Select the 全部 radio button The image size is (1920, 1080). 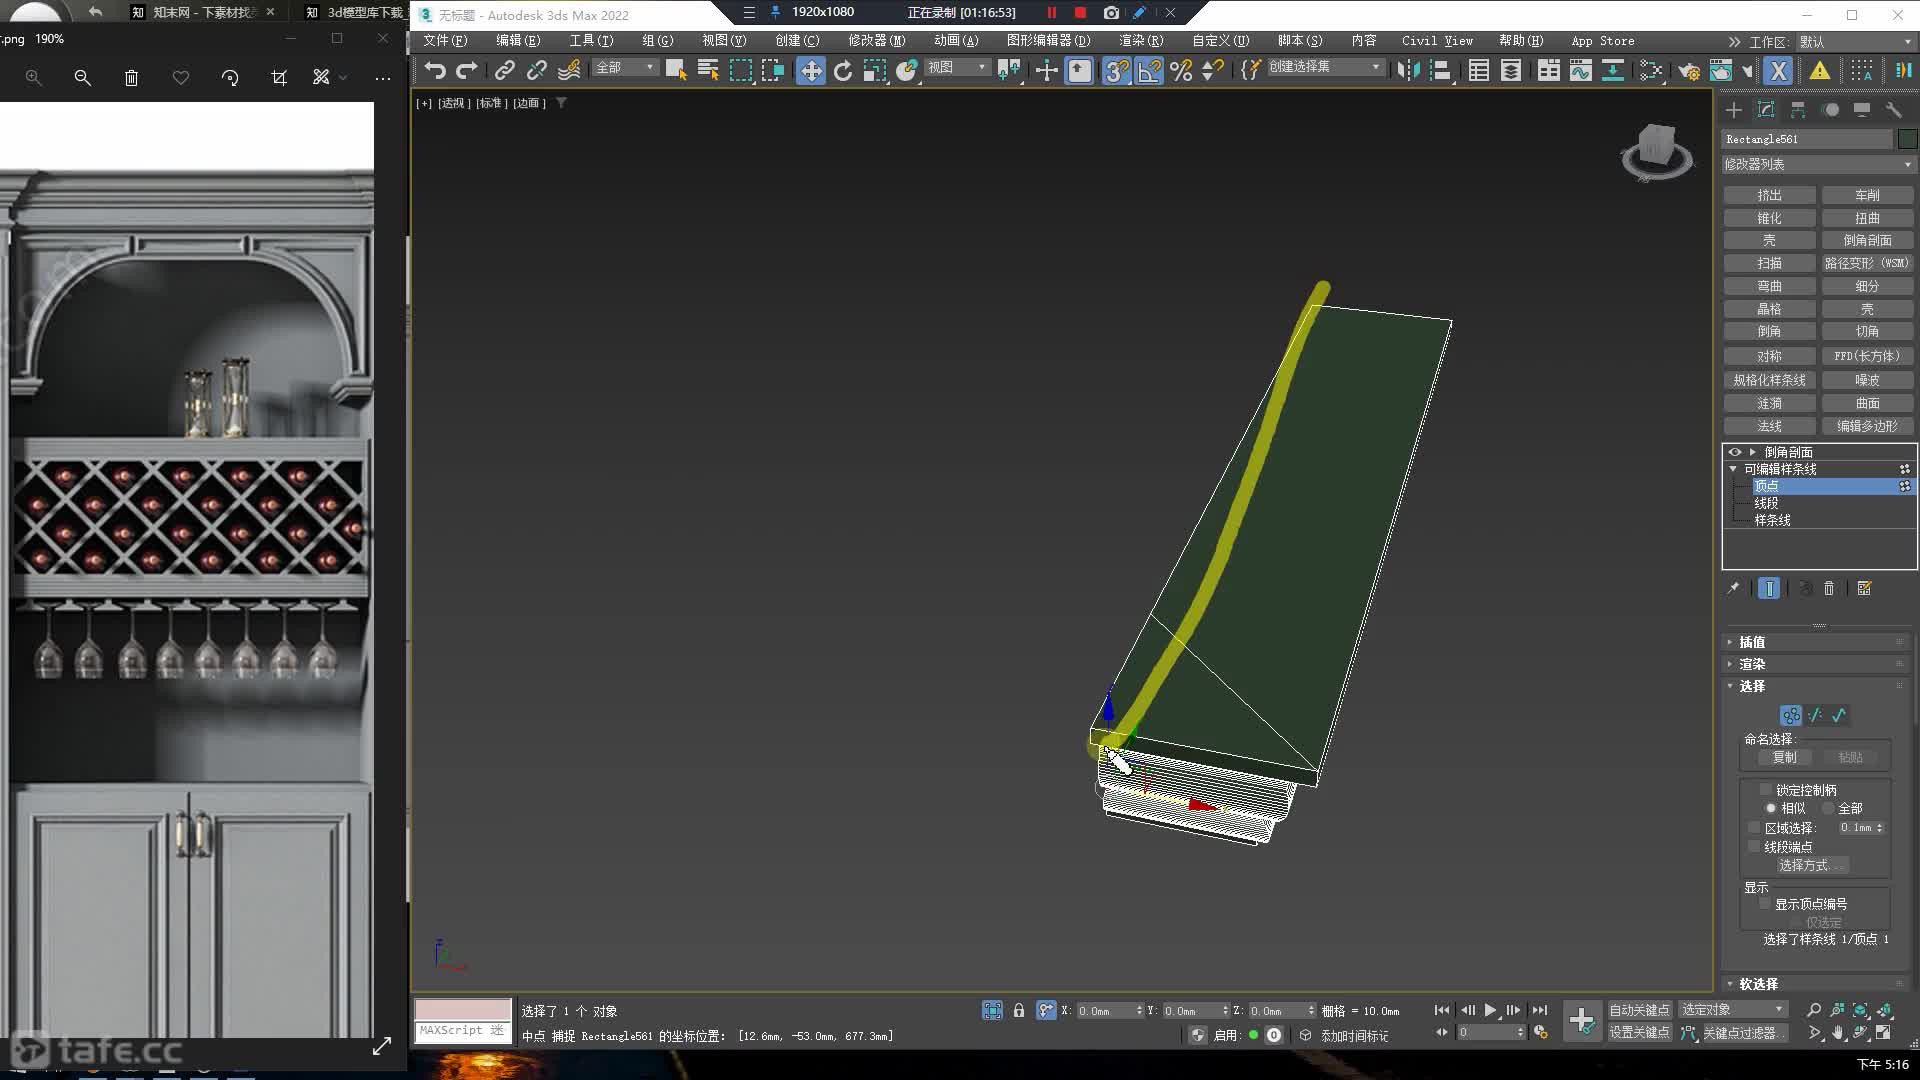(x=1828, y=808)
